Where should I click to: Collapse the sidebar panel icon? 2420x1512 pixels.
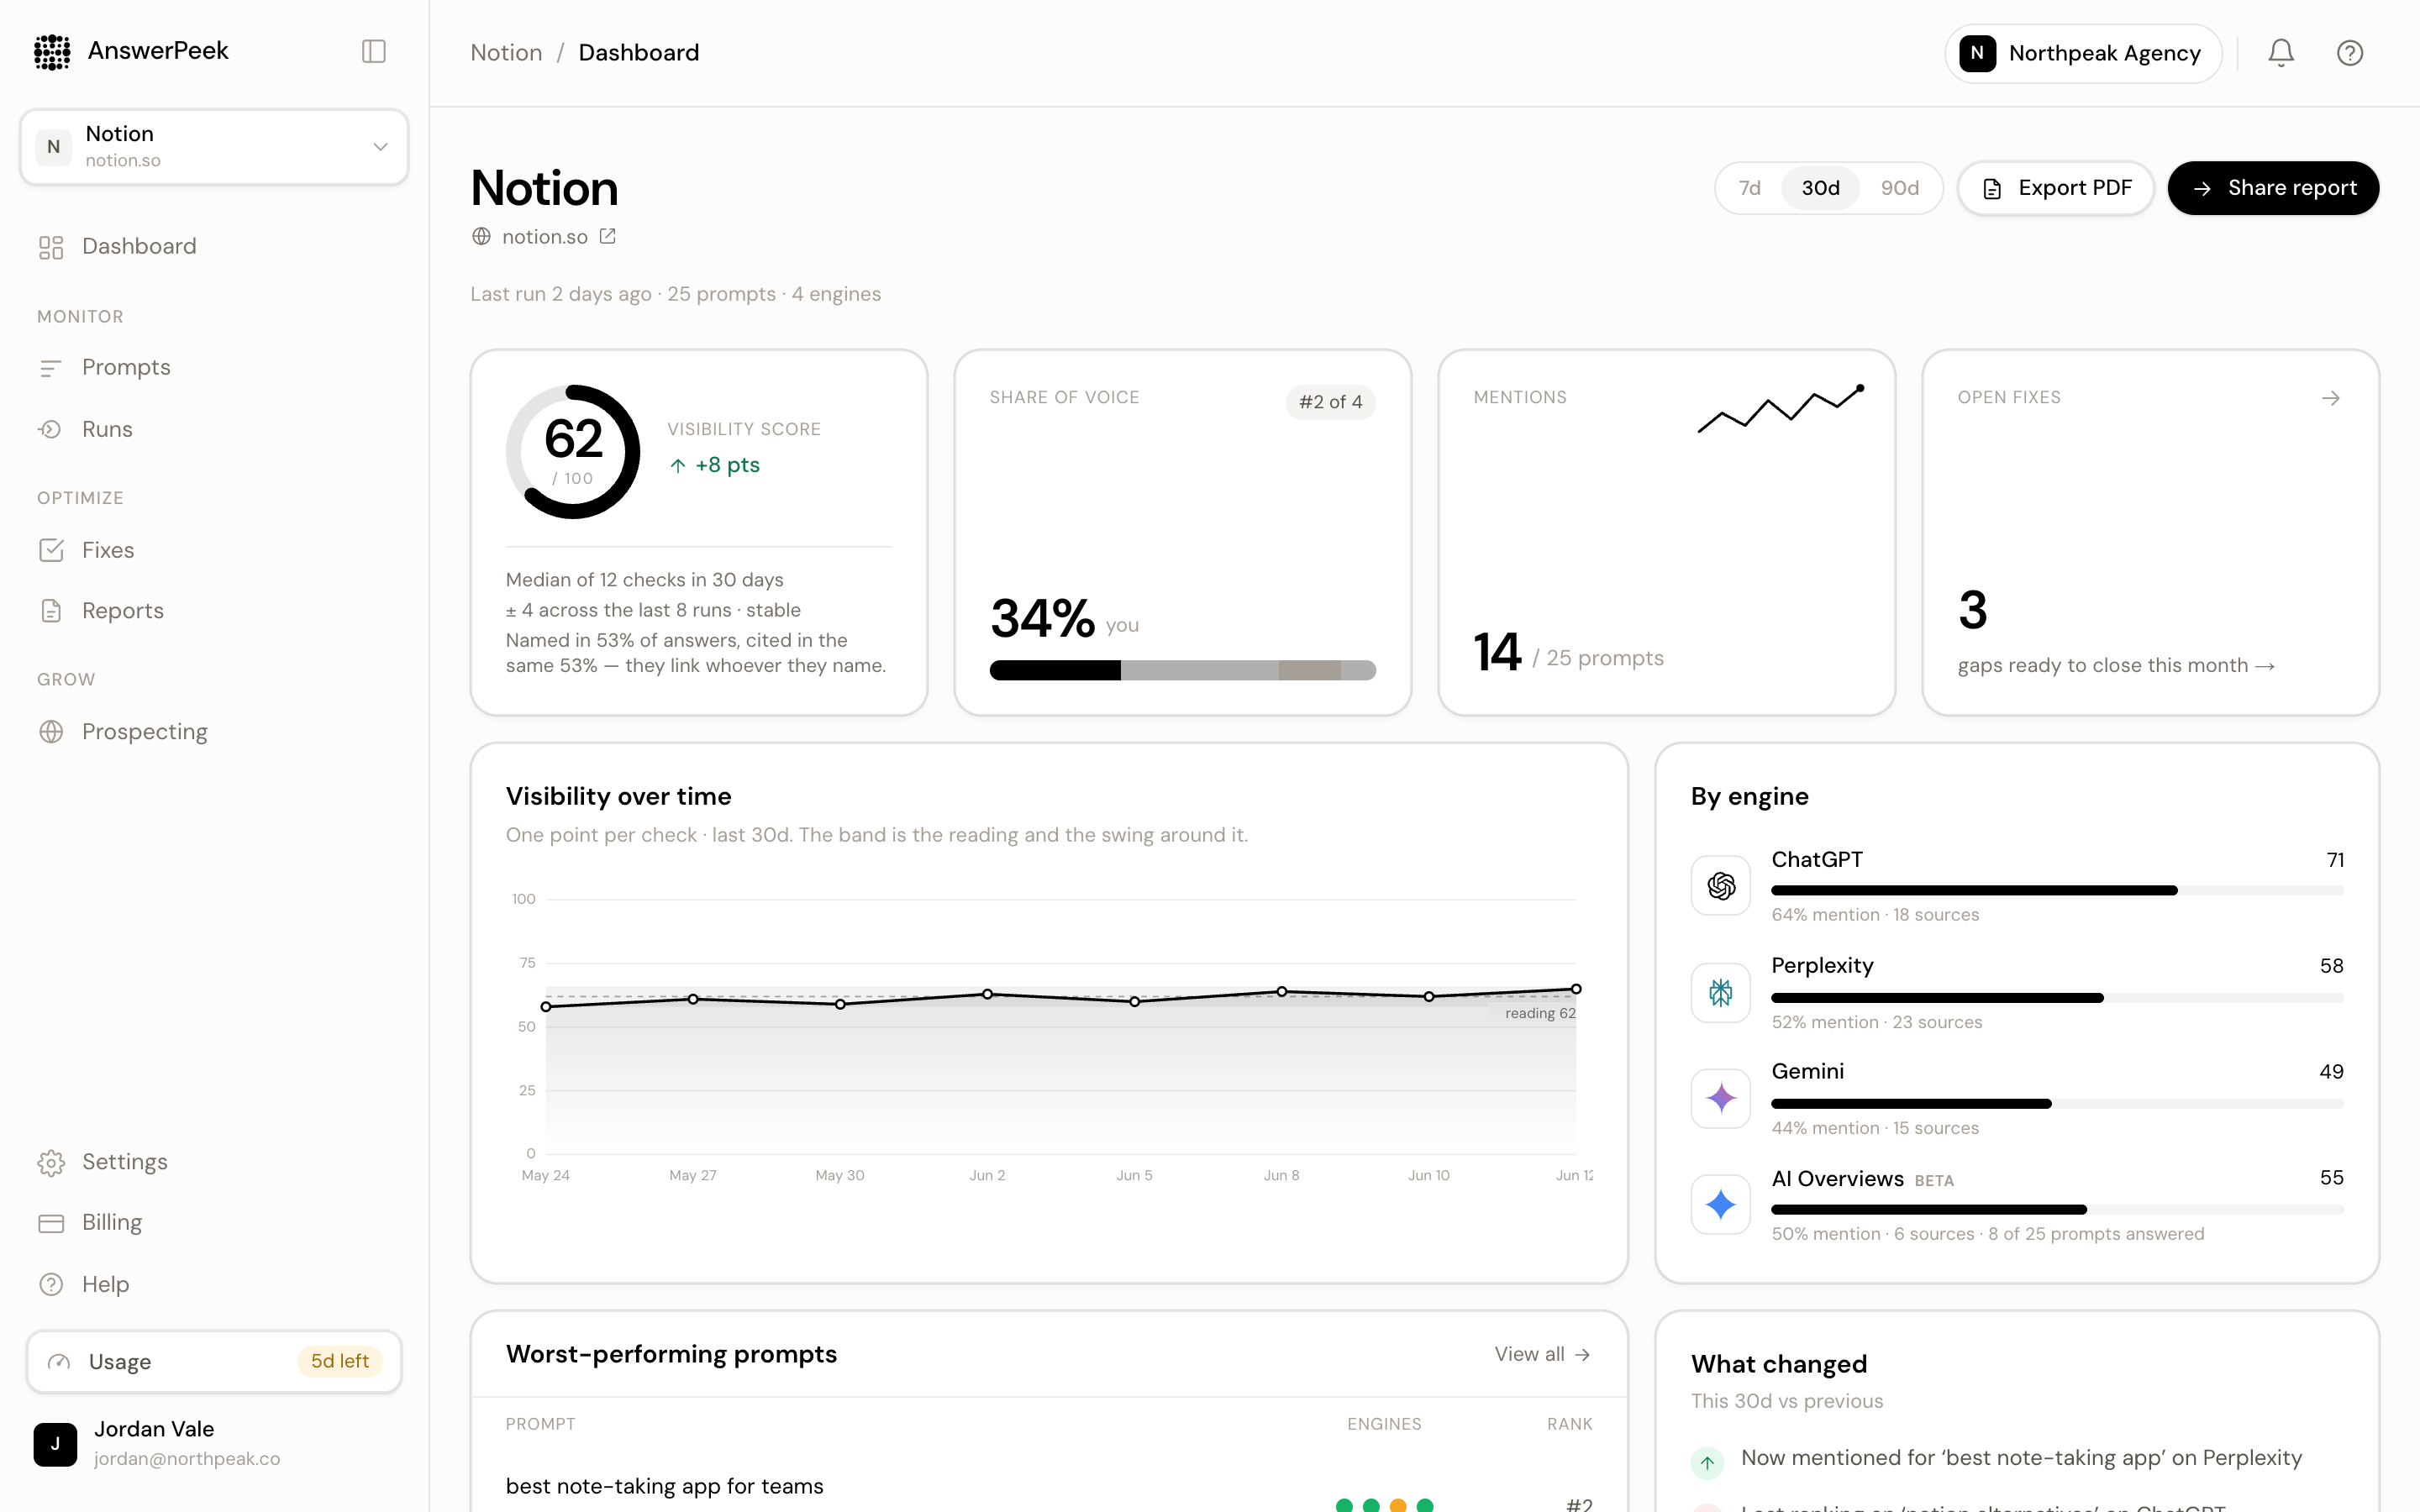373,51
